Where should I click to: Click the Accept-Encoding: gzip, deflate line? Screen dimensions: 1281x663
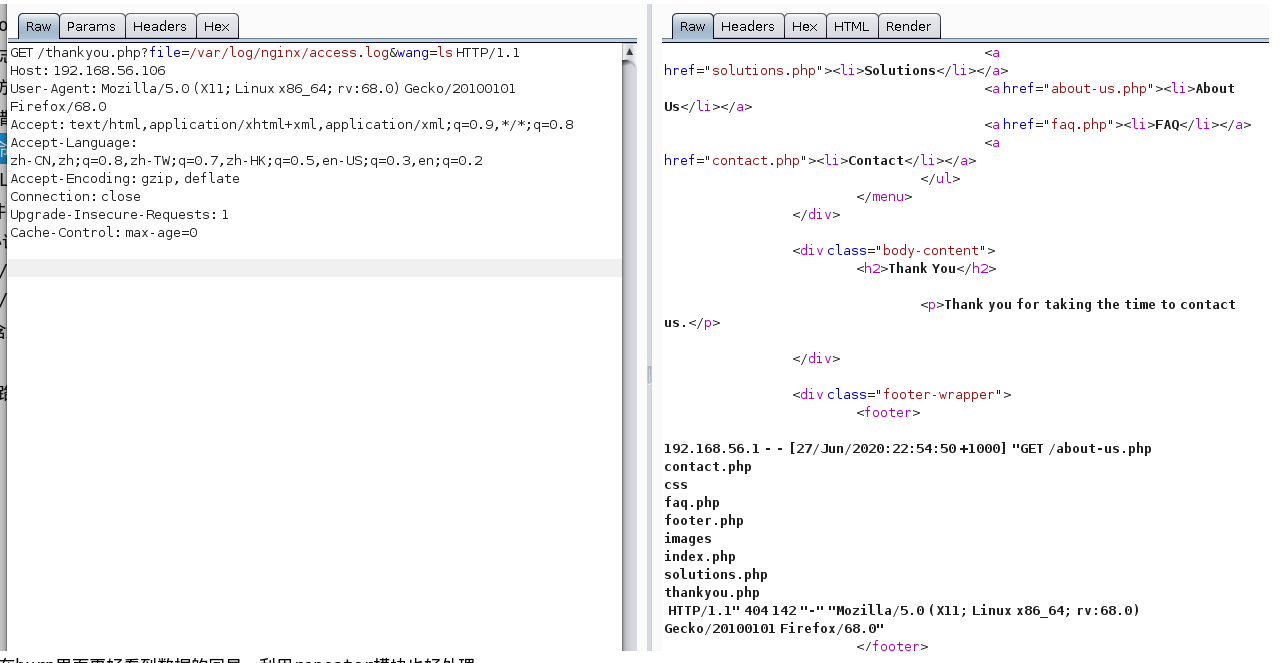[125, 179]
